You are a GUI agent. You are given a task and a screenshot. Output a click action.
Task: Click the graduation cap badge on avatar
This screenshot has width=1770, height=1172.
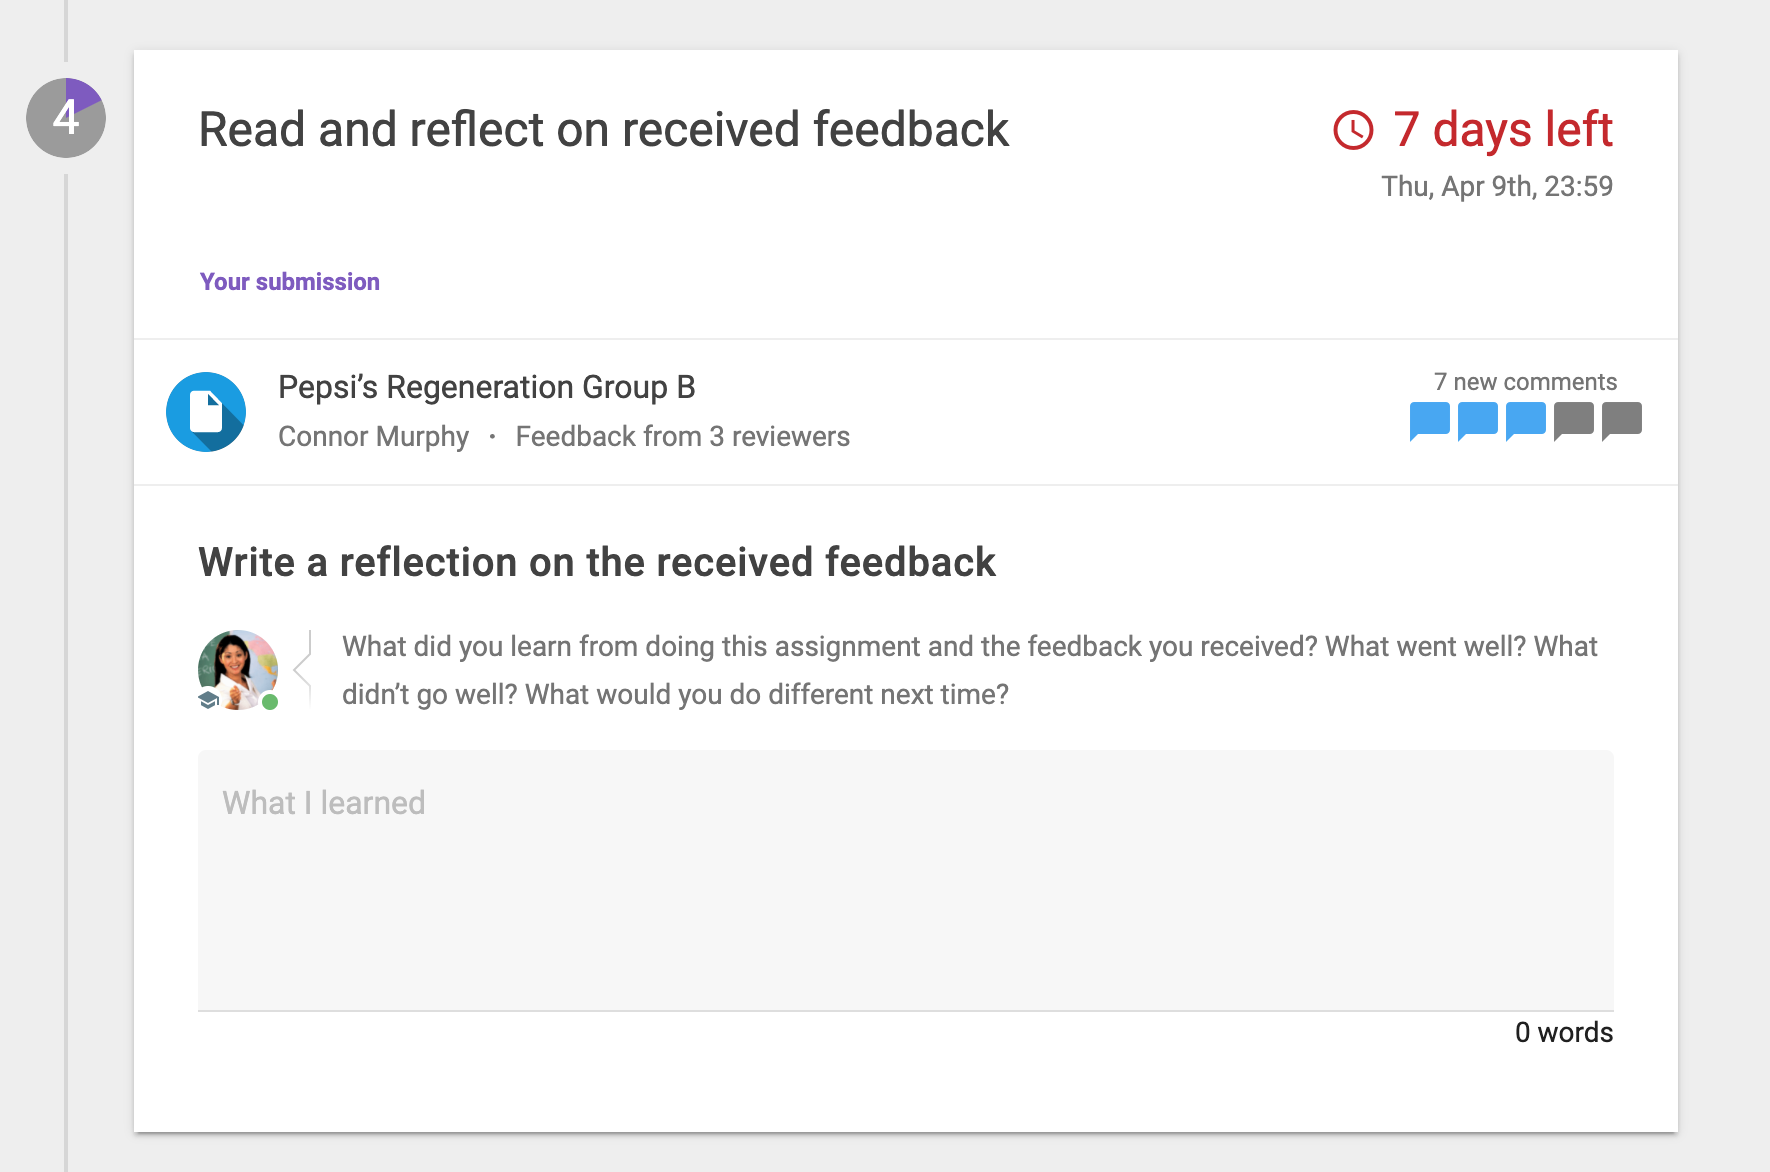208,700
